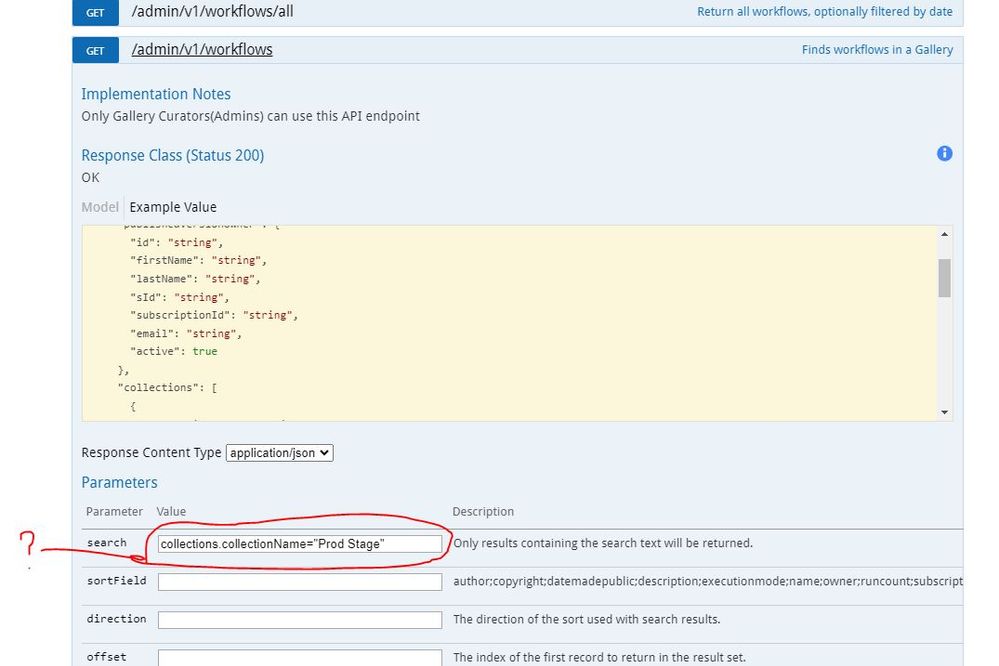Click 'Finds workflows in a Gallery' summary
The width and height of the screenshot is (999, 666).
(877, 50)
